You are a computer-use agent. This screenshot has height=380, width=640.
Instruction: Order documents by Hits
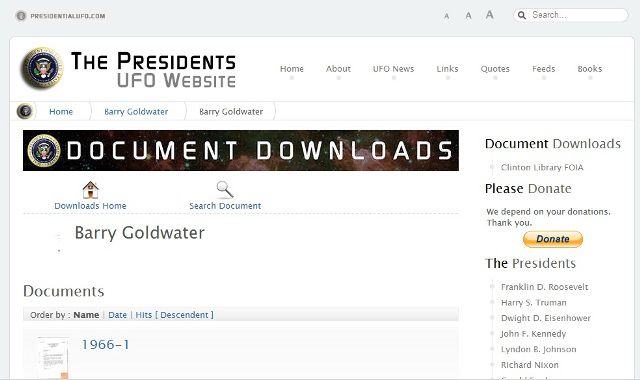click(x=144, y=315)
